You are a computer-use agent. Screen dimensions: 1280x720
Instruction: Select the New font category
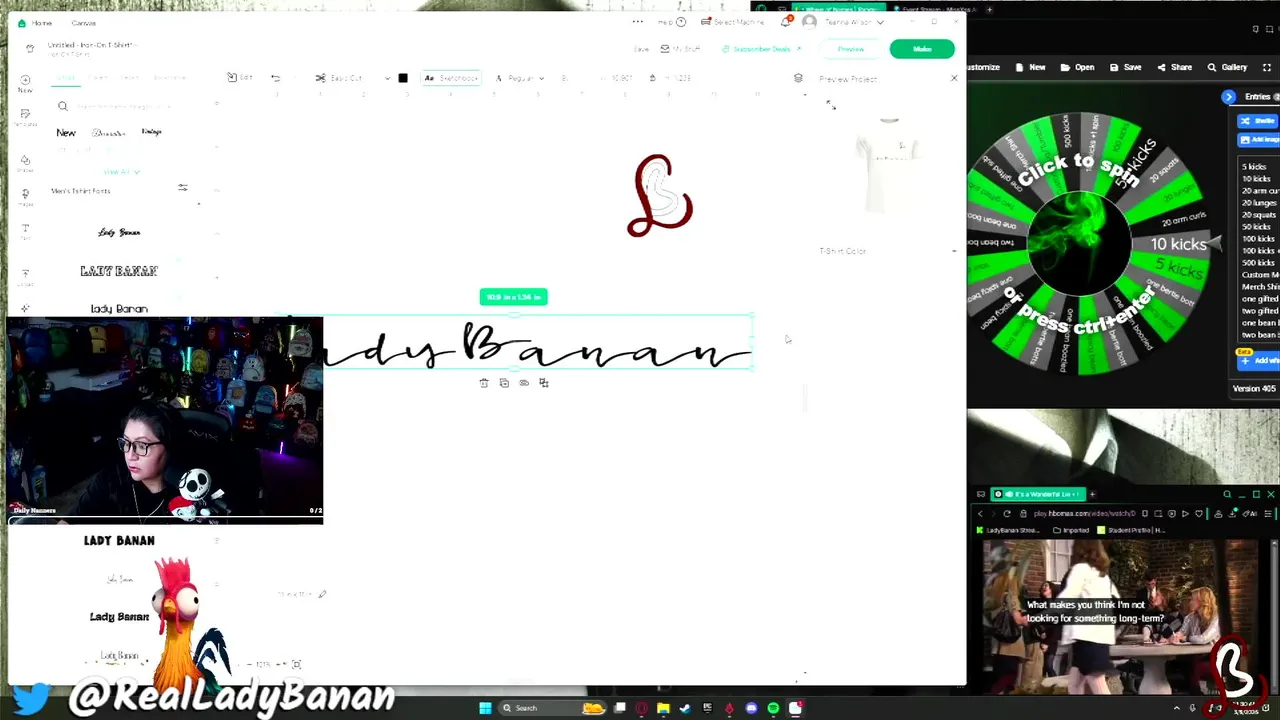(x=65, y=132)
